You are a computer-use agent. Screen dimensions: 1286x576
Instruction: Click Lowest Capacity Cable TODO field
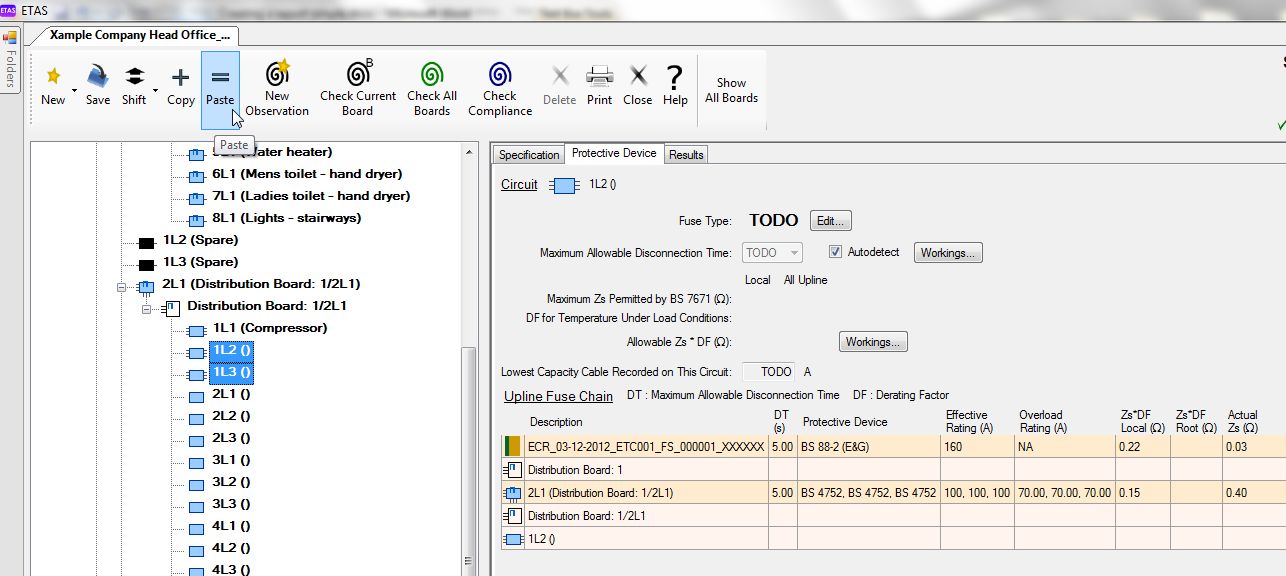769,372
